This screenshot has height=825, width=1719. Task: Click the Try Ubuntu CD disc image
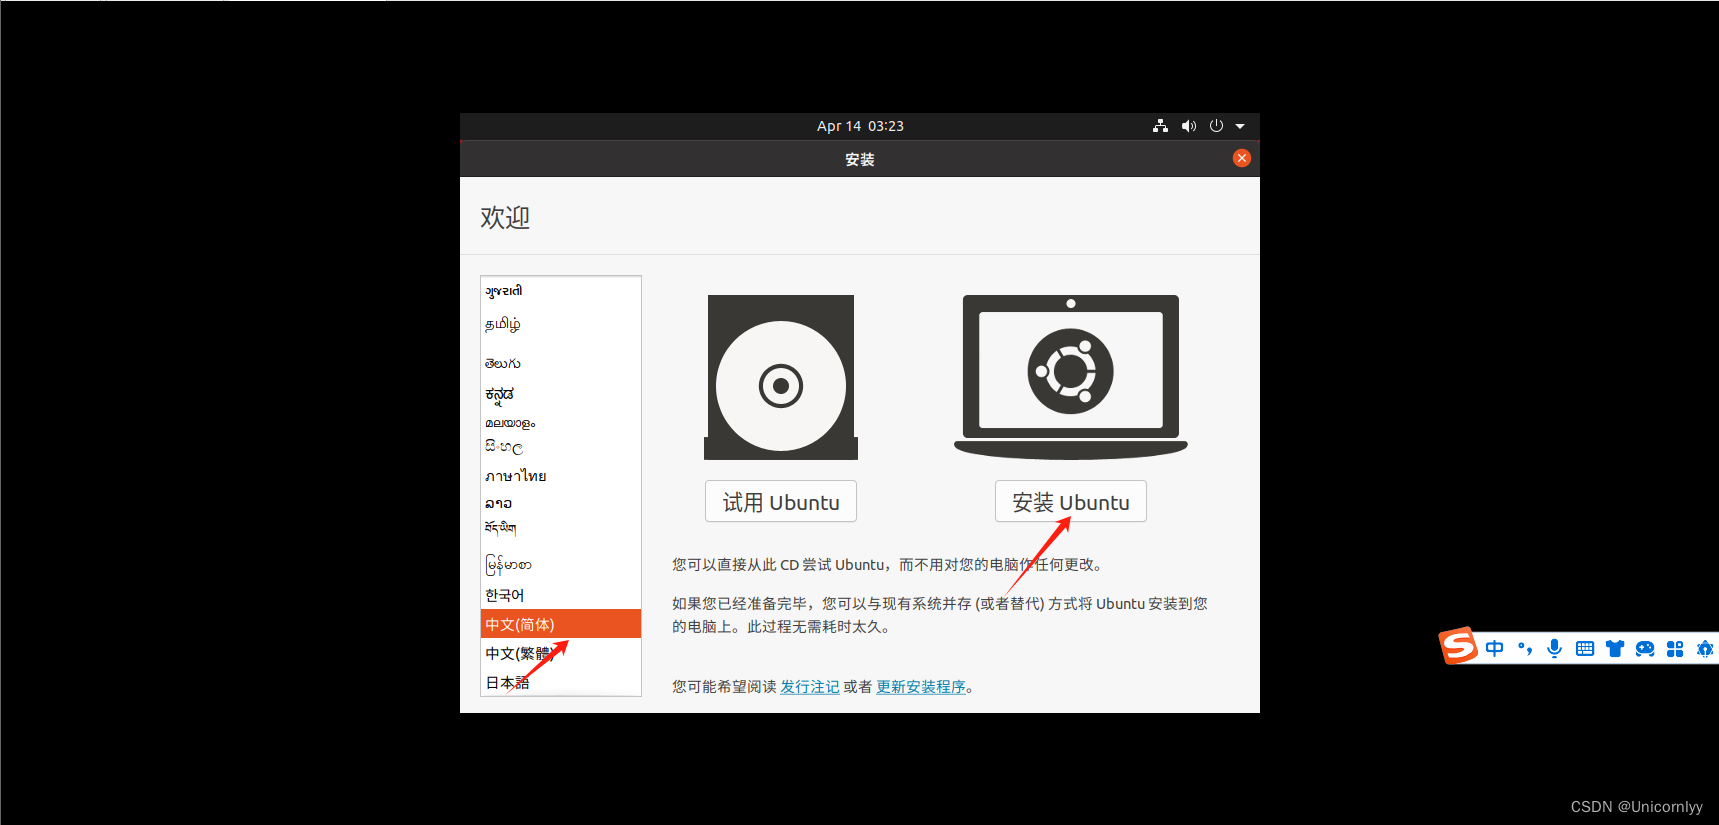(x=781, y=377)
